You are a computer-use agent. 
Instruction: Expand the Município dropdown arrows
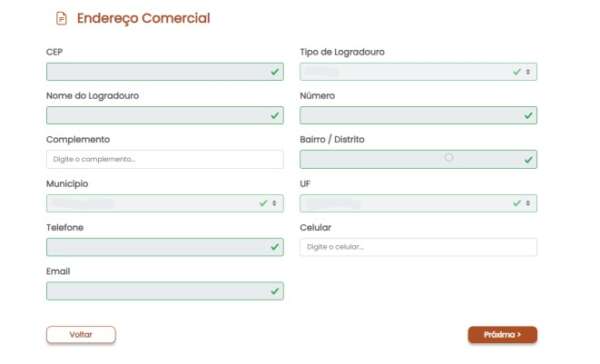click(274, 203)
